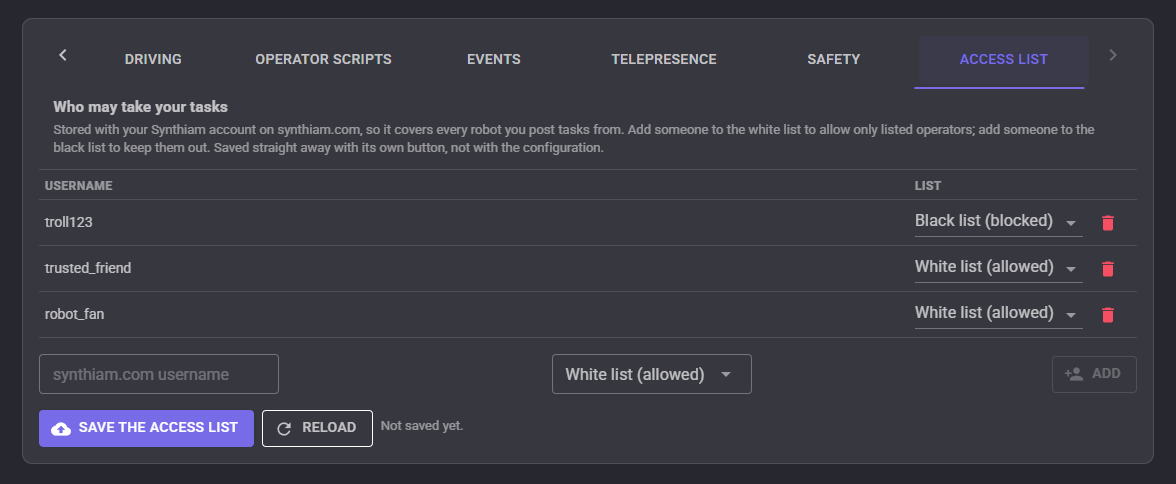The height and width of the screenshot is (484, 1176).
Task: Go to the Events tab
Action: (x=494, y=59)
